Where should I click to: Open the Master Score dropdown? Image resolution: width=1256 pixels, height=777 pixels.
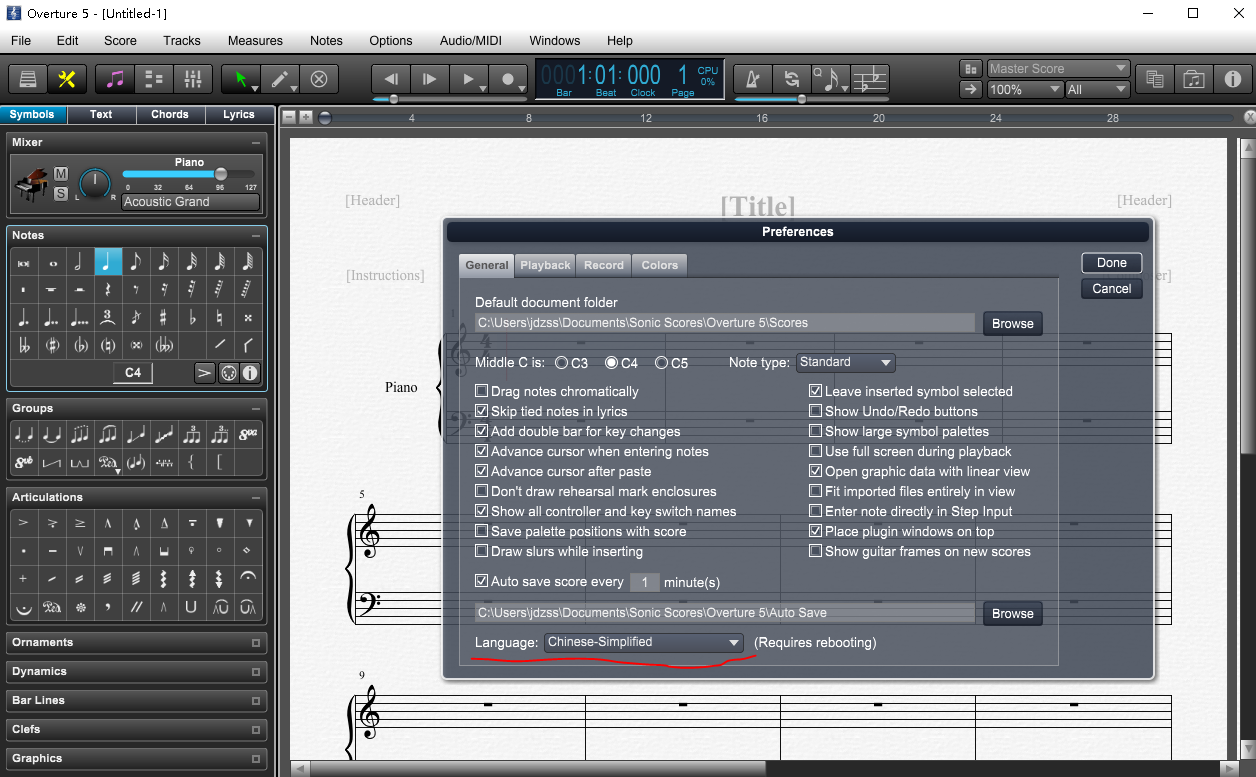click(1058, 68)
